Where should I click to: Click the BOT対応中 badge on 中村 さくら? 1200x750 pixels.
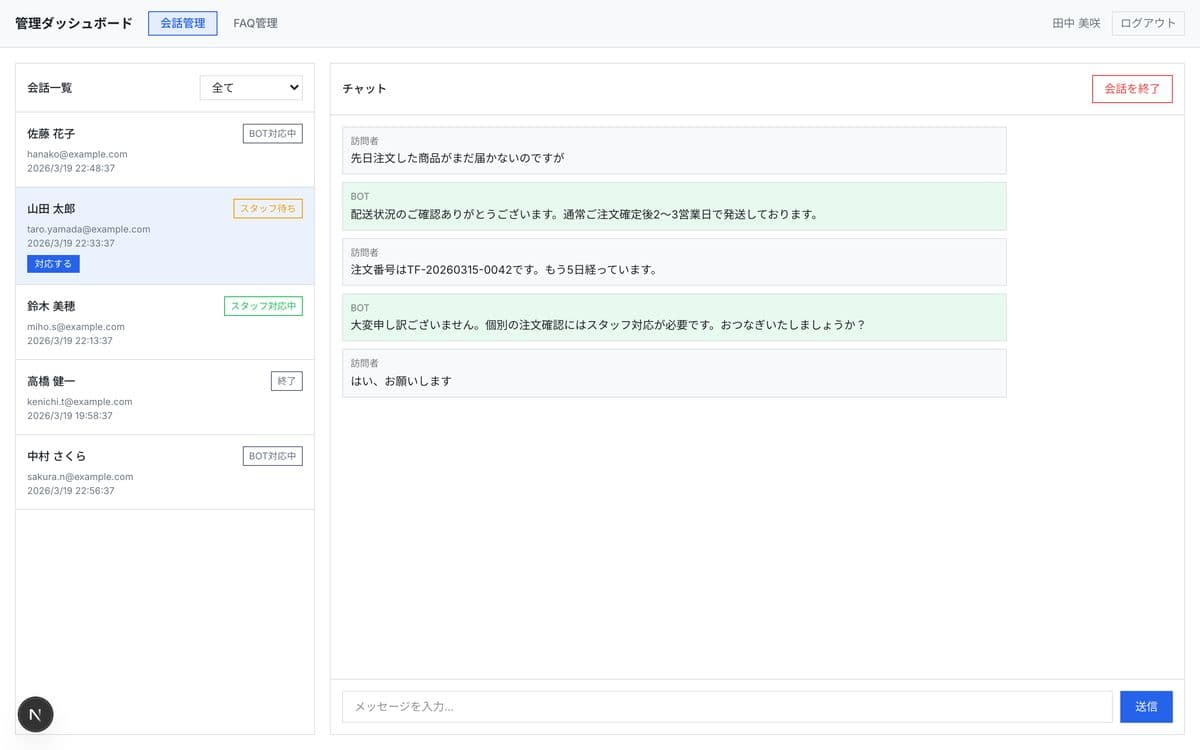272,455
